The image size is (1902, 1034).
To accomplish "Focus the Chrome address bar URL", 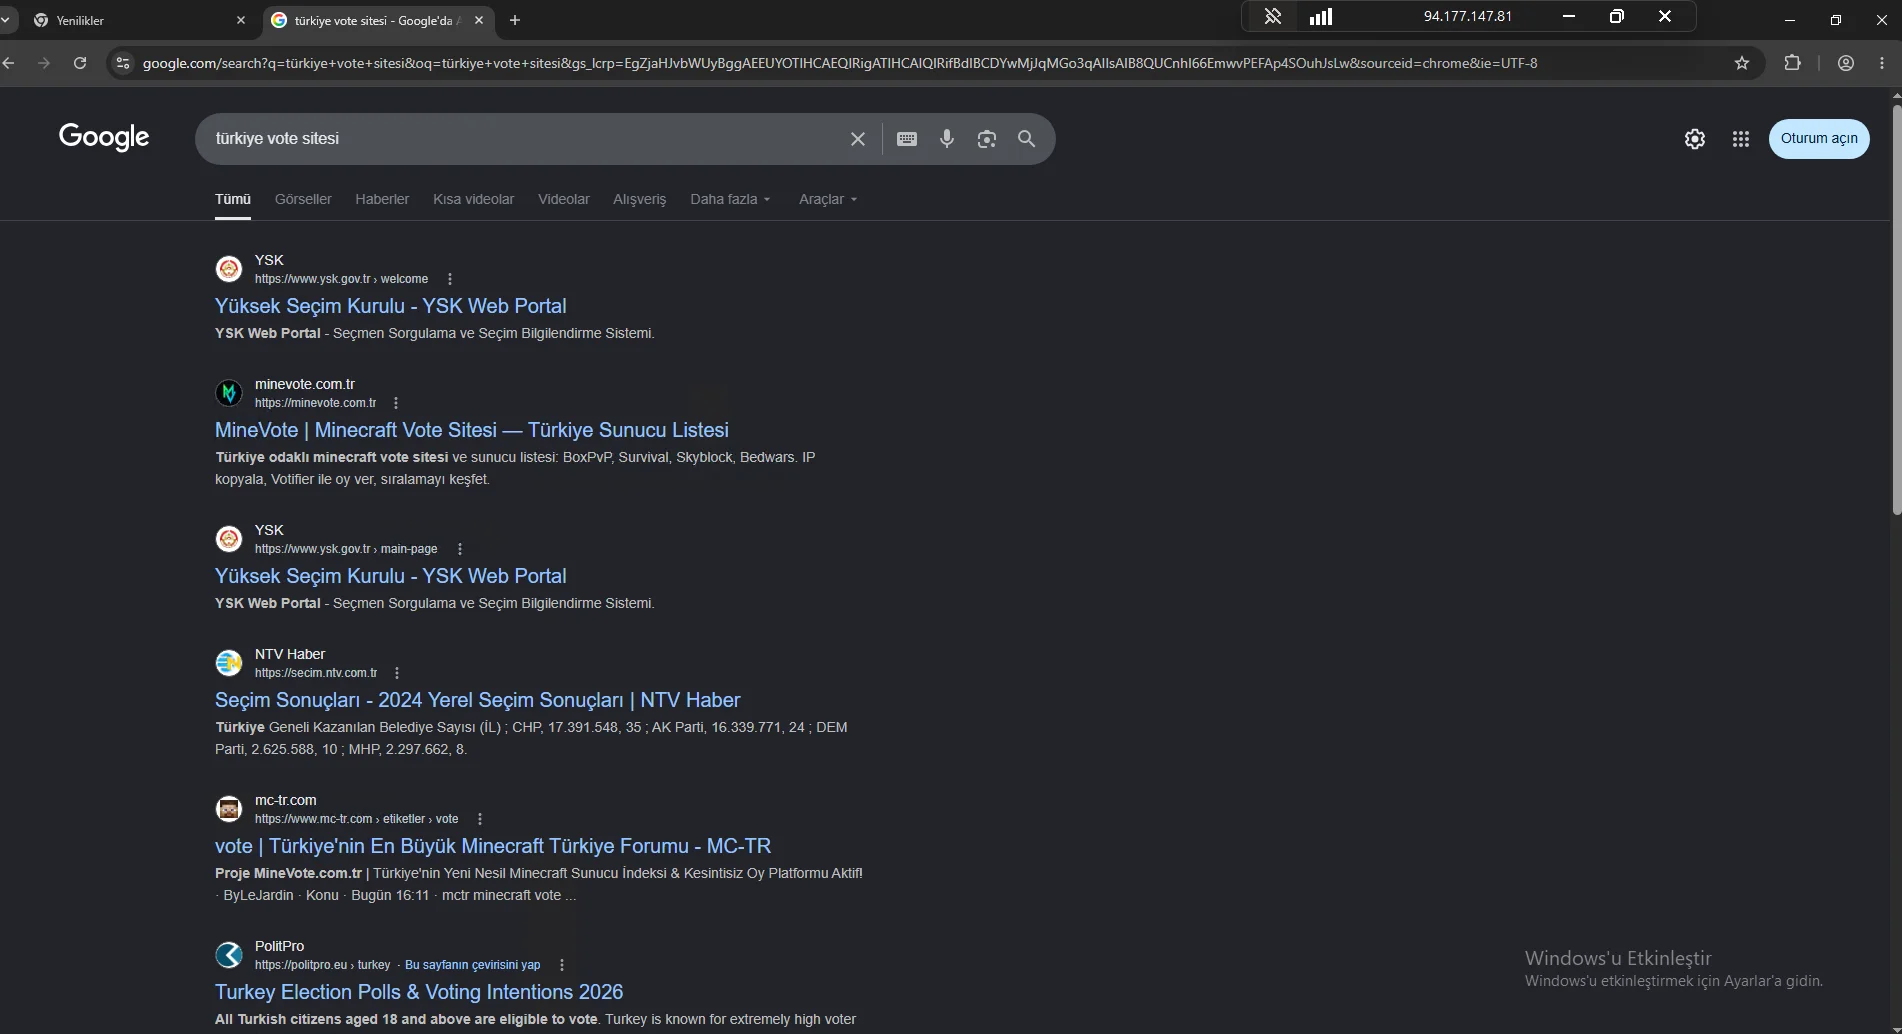I will coord(840,63).
